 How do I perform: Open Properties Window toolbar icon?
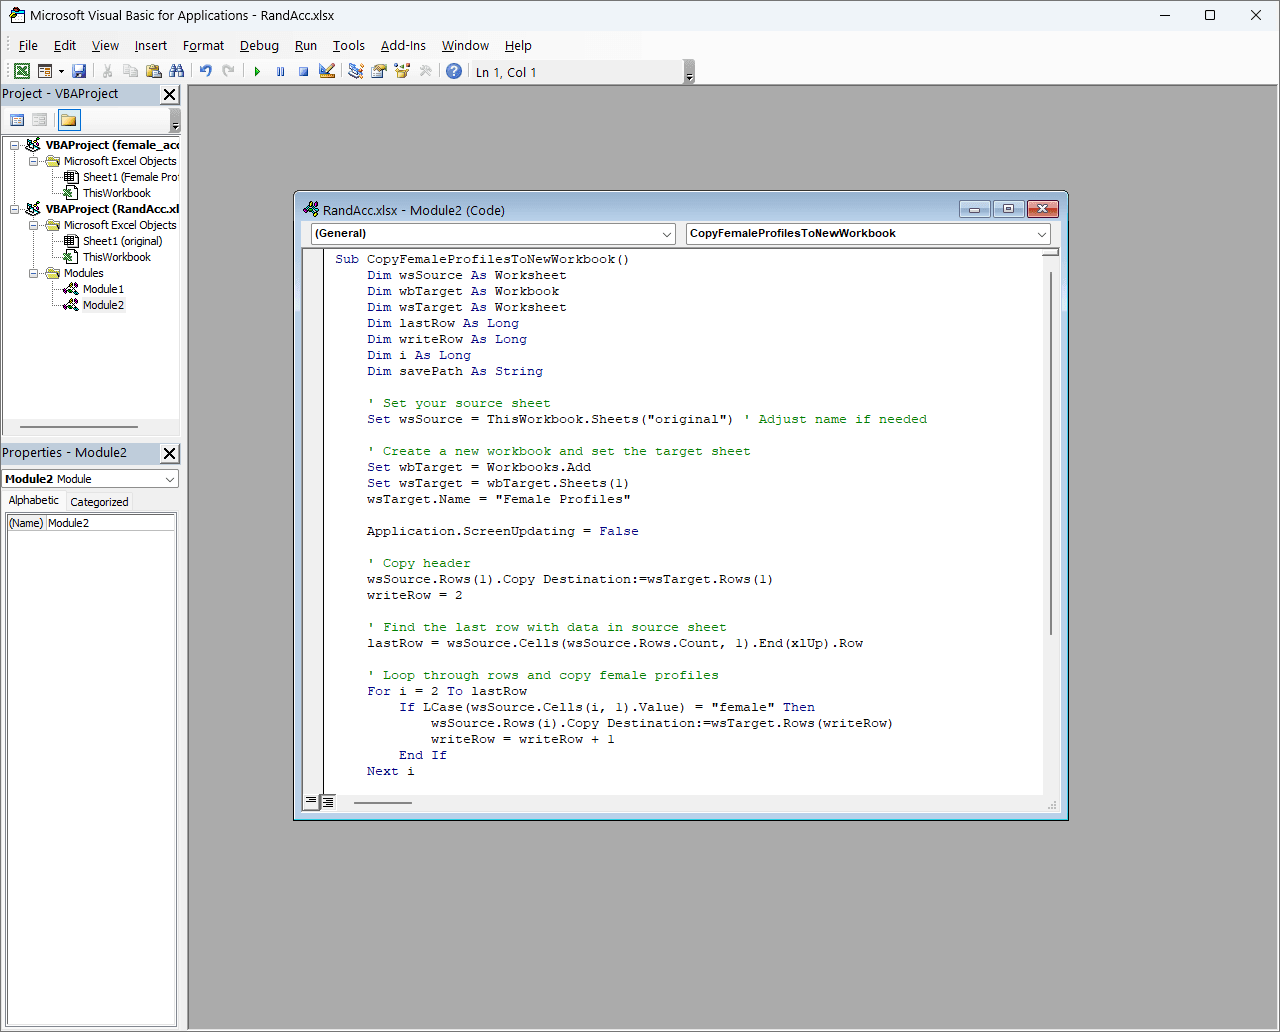coord(379,71)
